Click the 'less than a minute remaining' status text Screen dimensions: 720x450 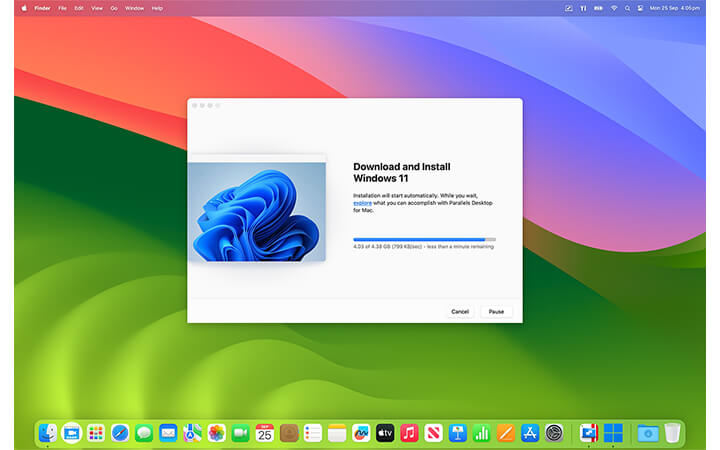click(x=460, y=247)
